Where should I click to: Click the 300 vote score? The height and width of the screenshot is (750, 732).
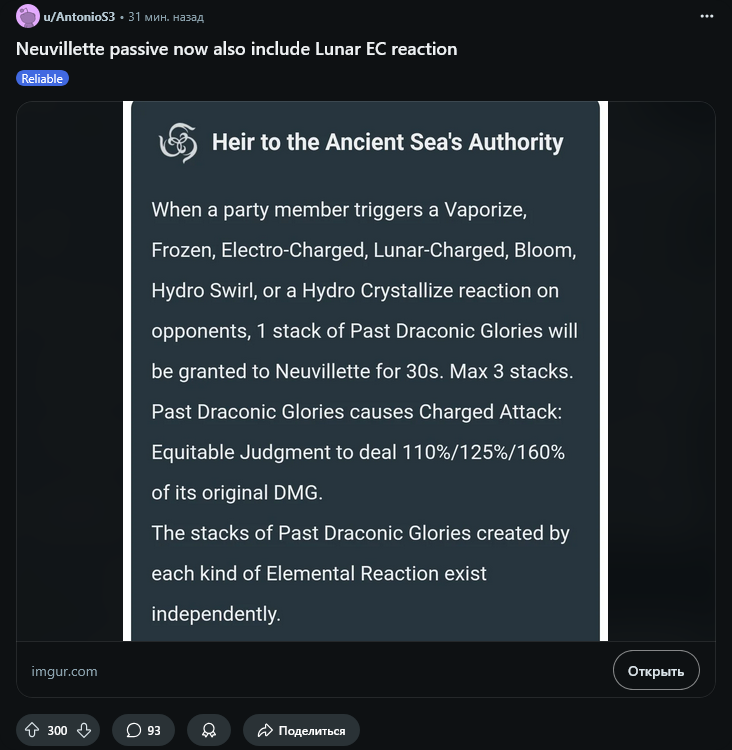58,731
